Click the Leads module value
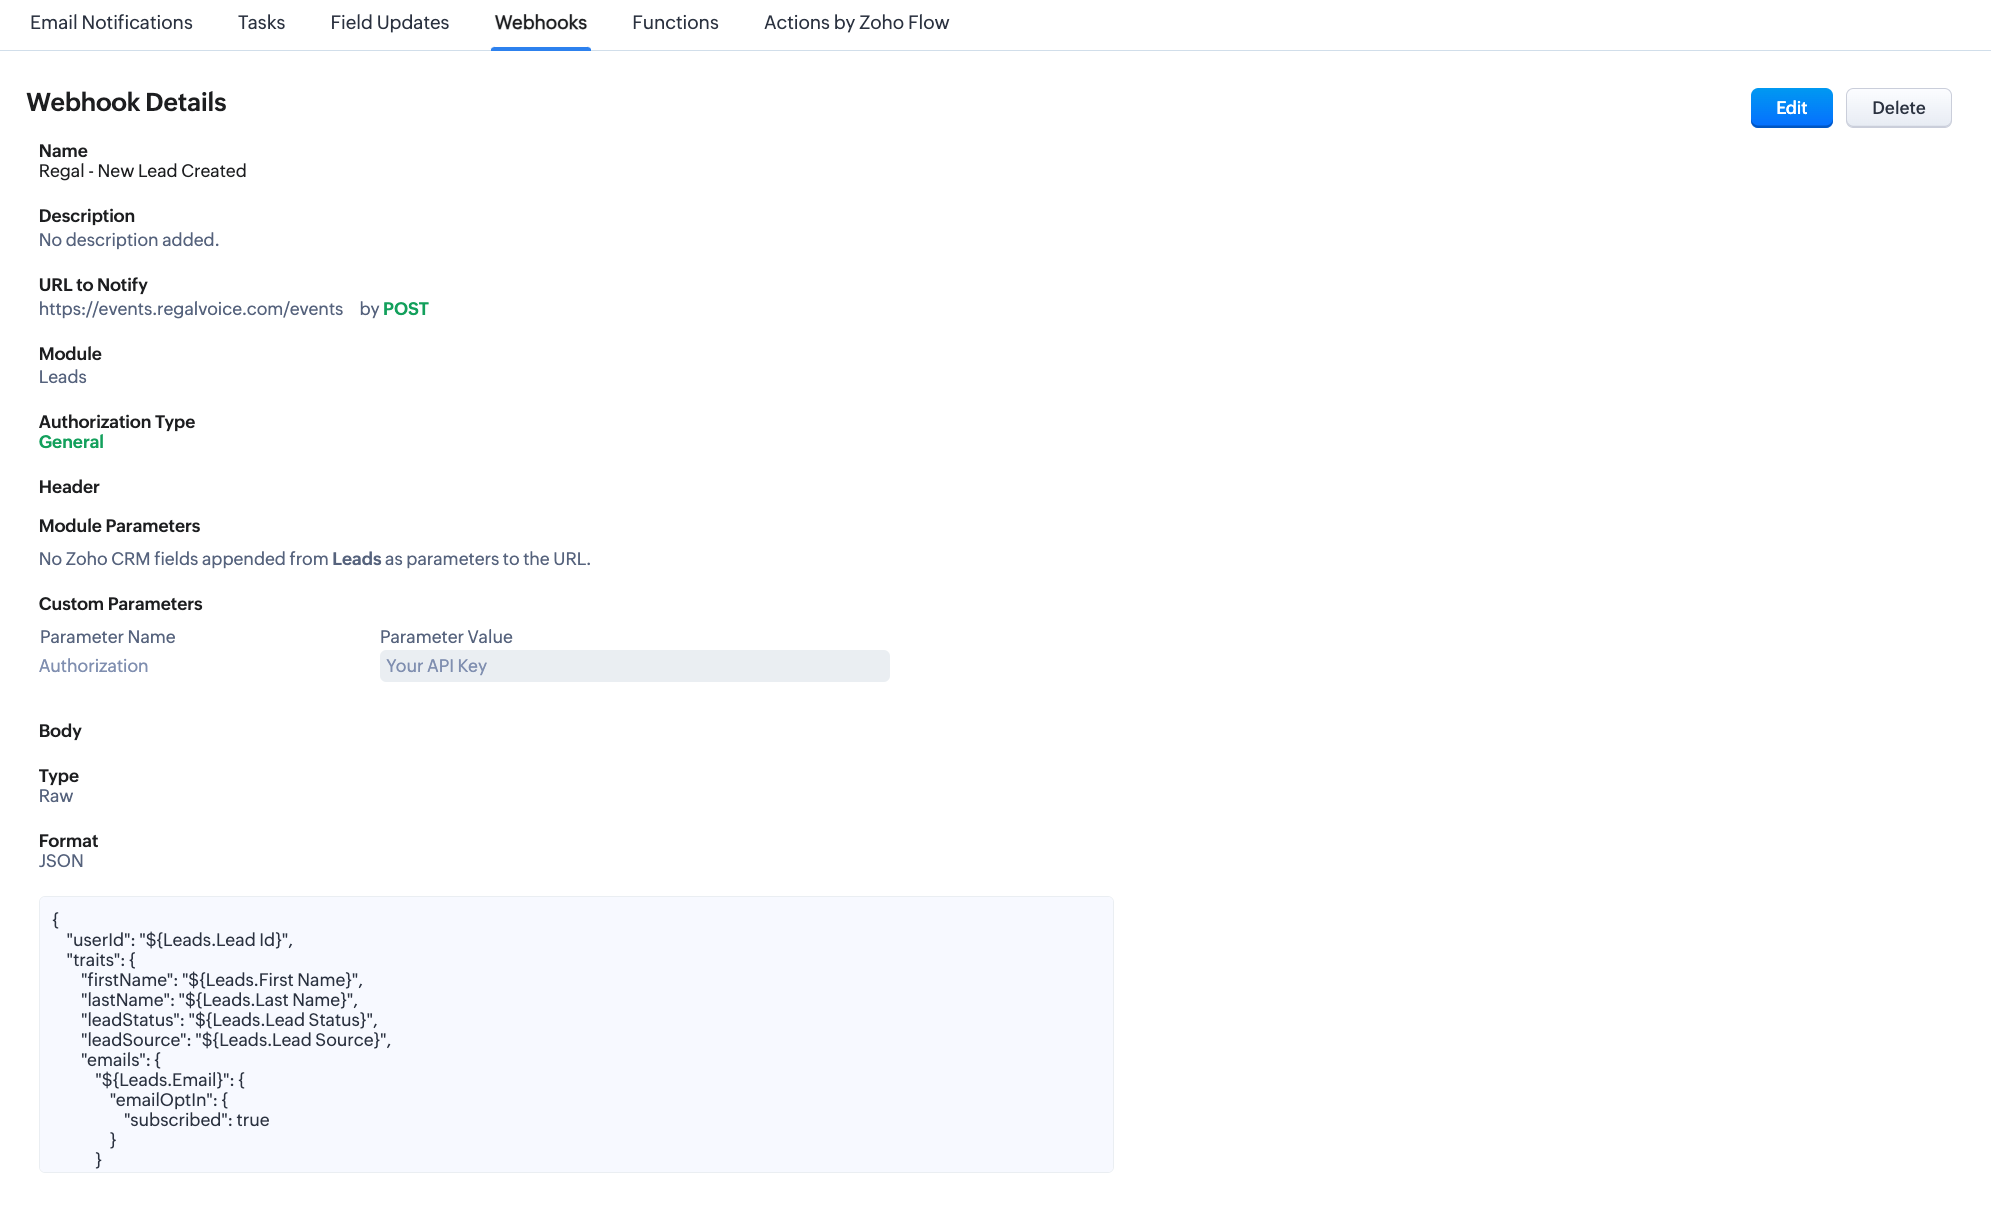Viewport: 1991px width, 1219px height. [x=63, y=377]
